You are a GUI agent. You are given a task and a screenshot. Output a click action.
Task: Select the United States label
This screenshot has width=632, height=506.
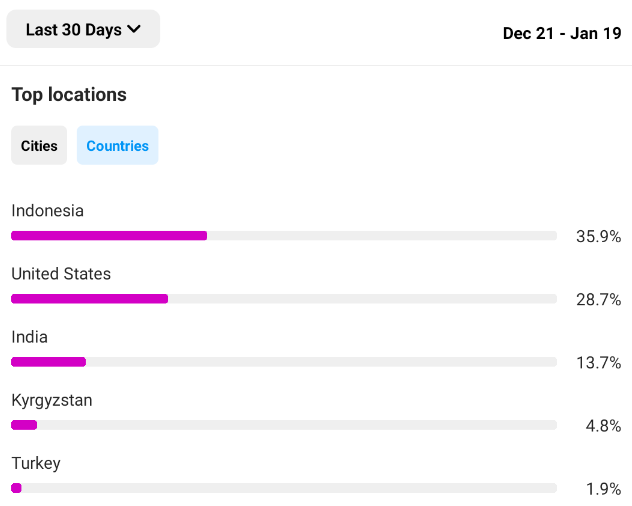pyautogui.click(x=61, y=274)
